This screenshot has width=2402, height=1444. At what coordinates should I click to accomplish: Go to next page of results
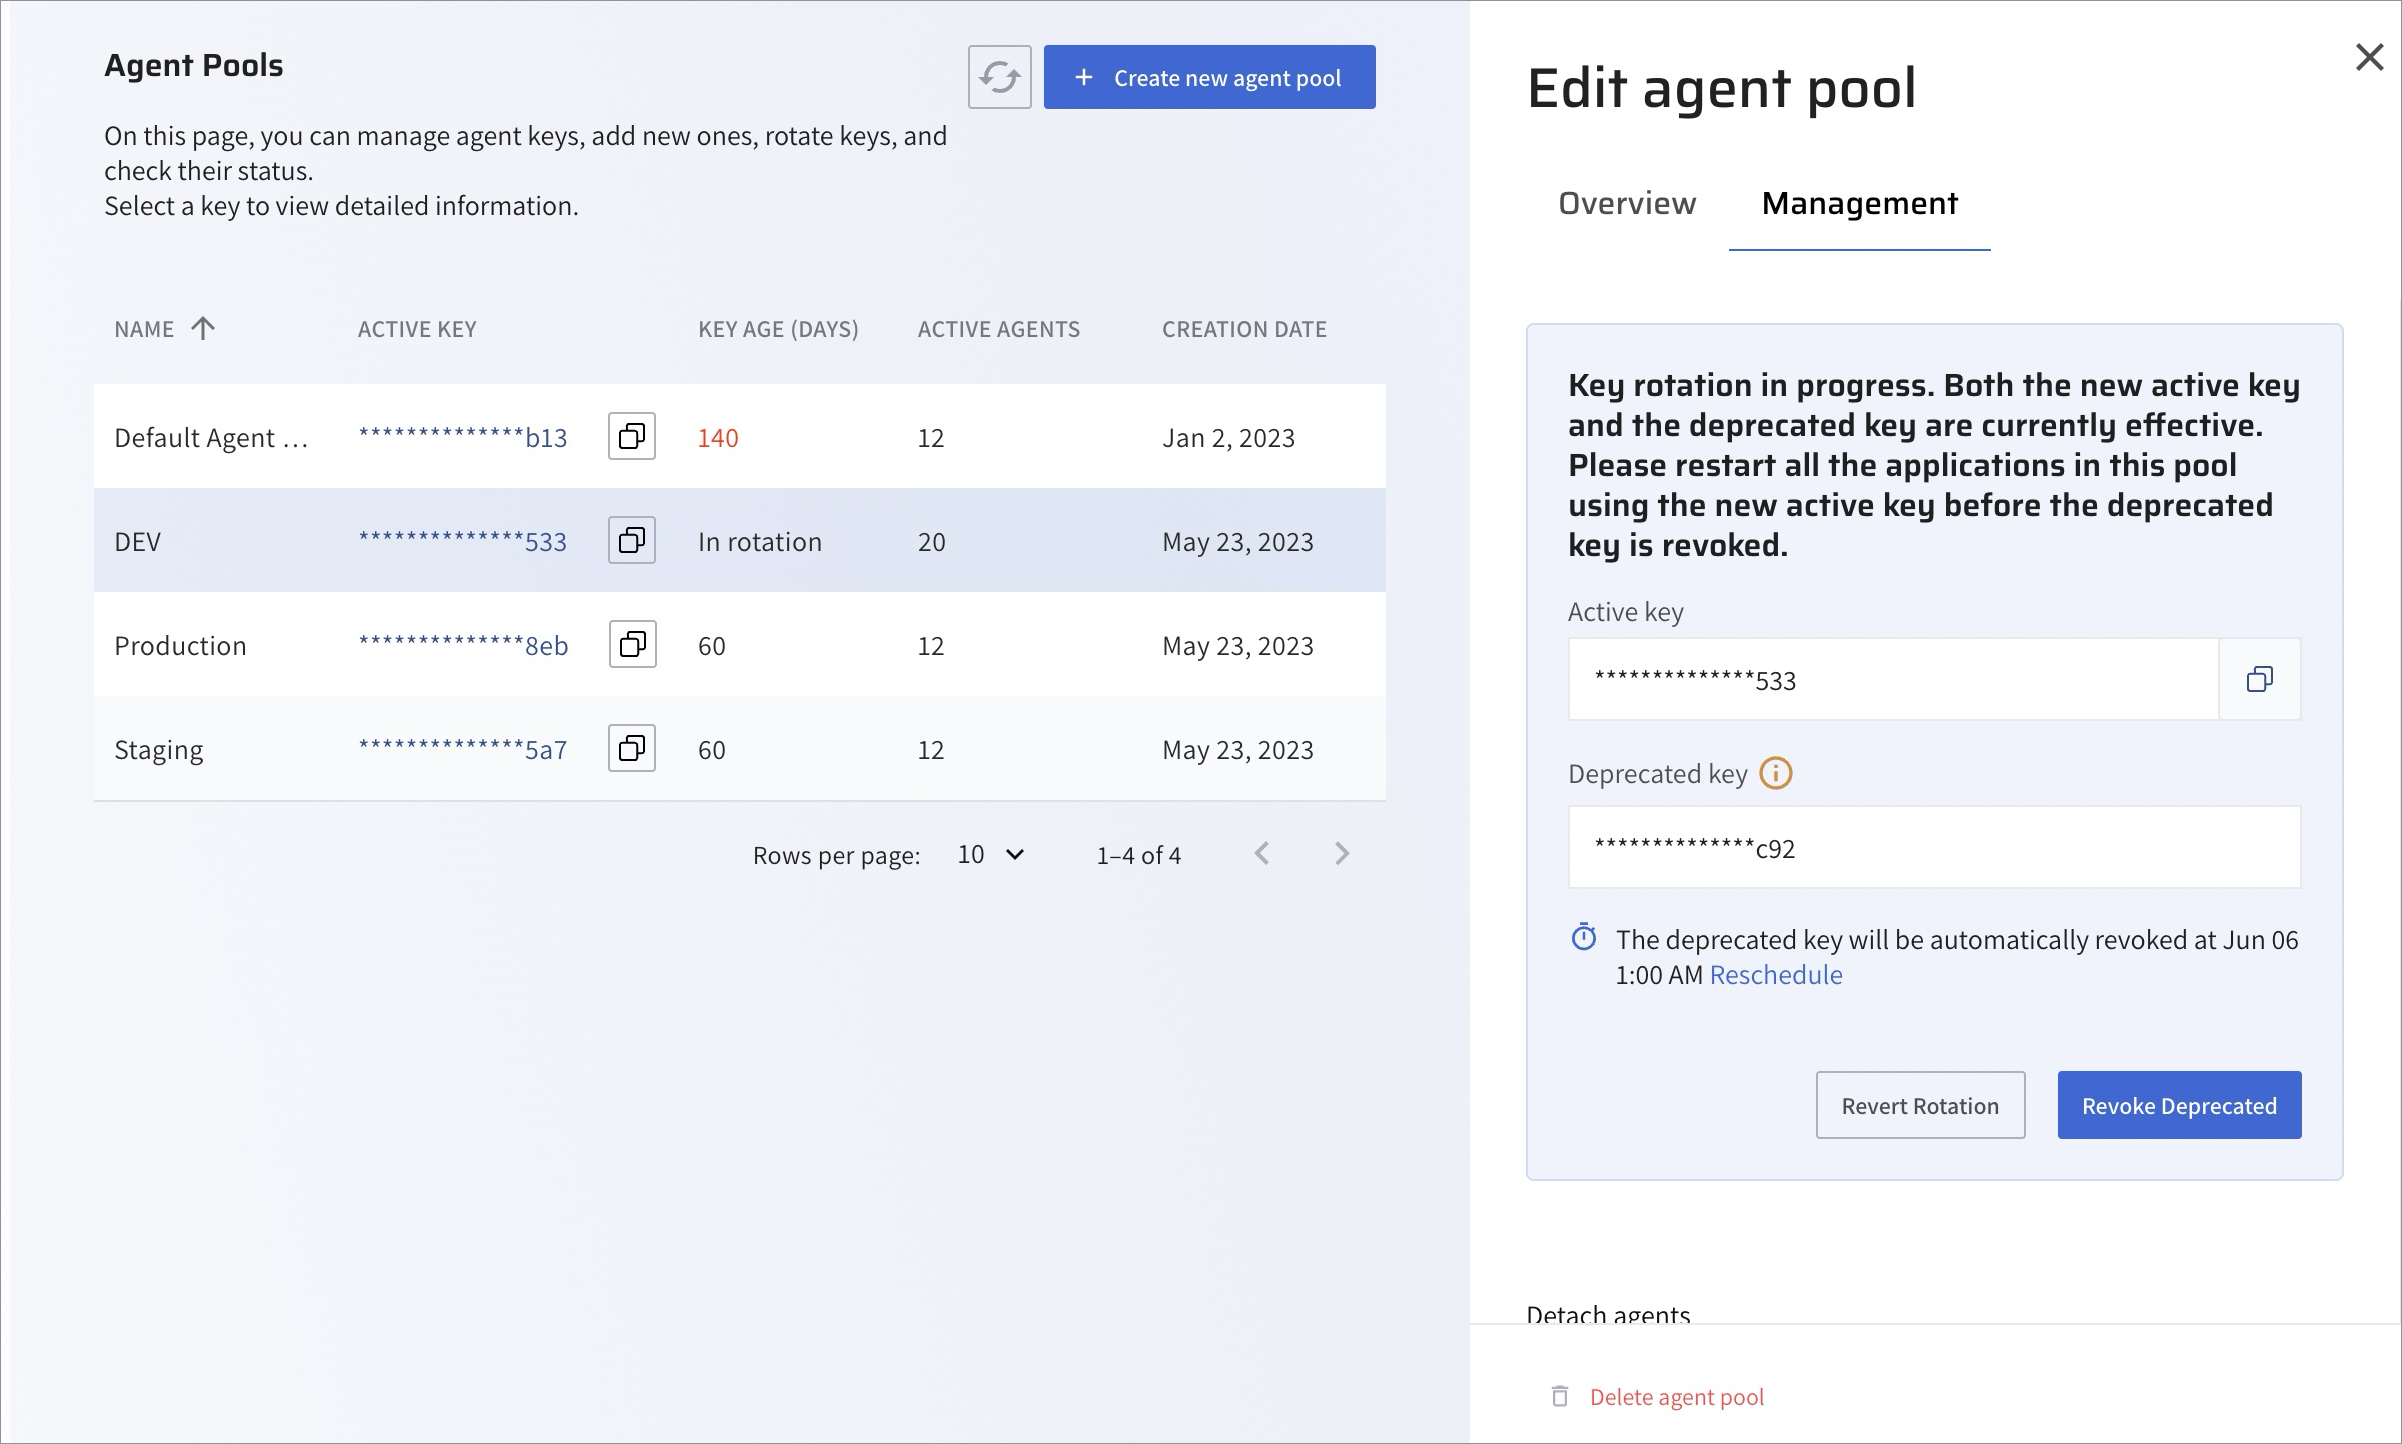pyautogui.click(x=1342, y=854)
